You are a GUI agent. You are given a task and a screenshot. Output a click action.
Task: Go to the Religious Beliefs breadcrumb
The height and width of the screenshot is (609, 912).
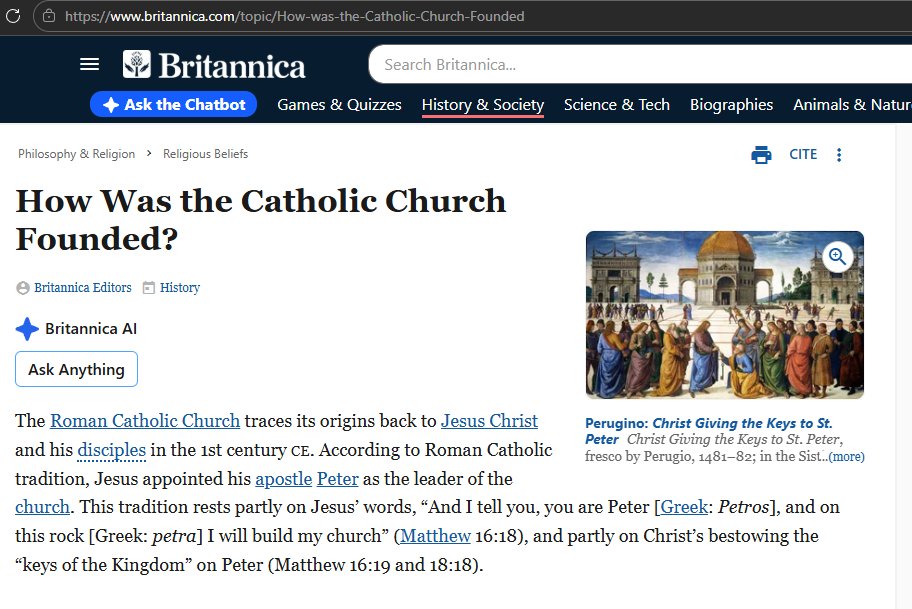click(x=205, y=154)
